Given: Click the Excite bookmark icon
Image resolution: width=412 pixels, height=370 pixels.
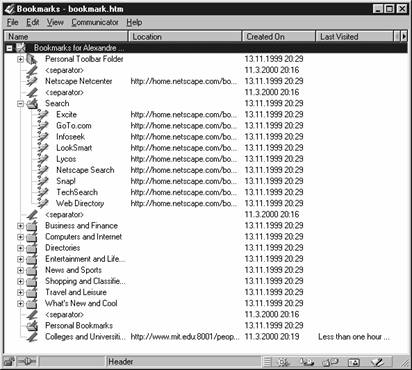Looking at the screenshot, I should (x=43, y=115).
